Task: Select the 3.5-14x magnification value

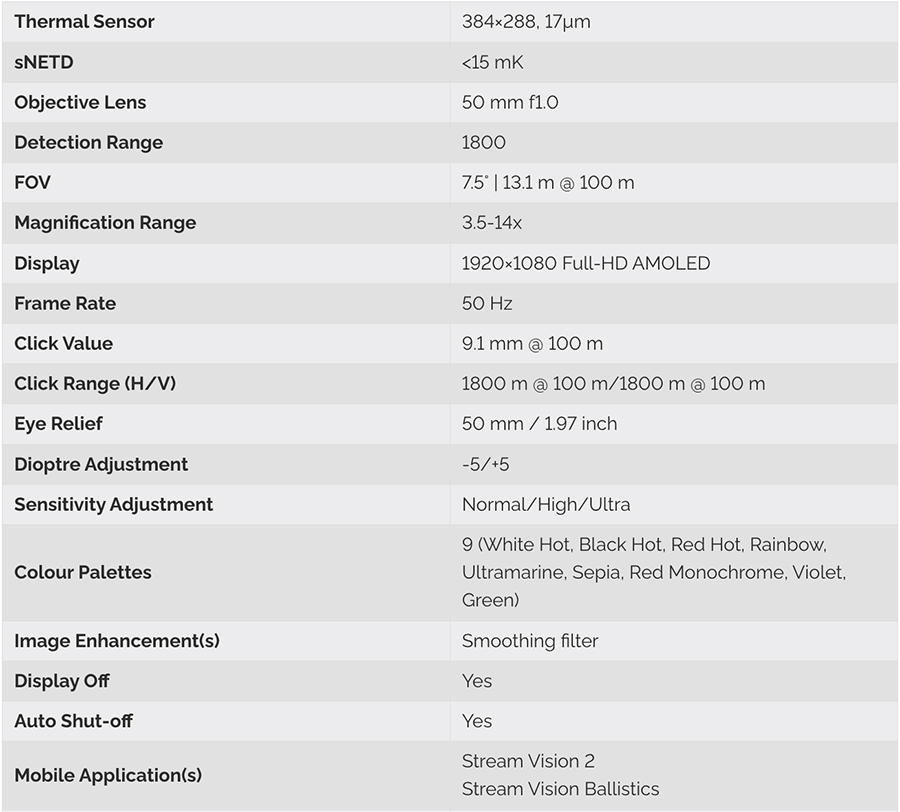Action: (x=492, y=223)
